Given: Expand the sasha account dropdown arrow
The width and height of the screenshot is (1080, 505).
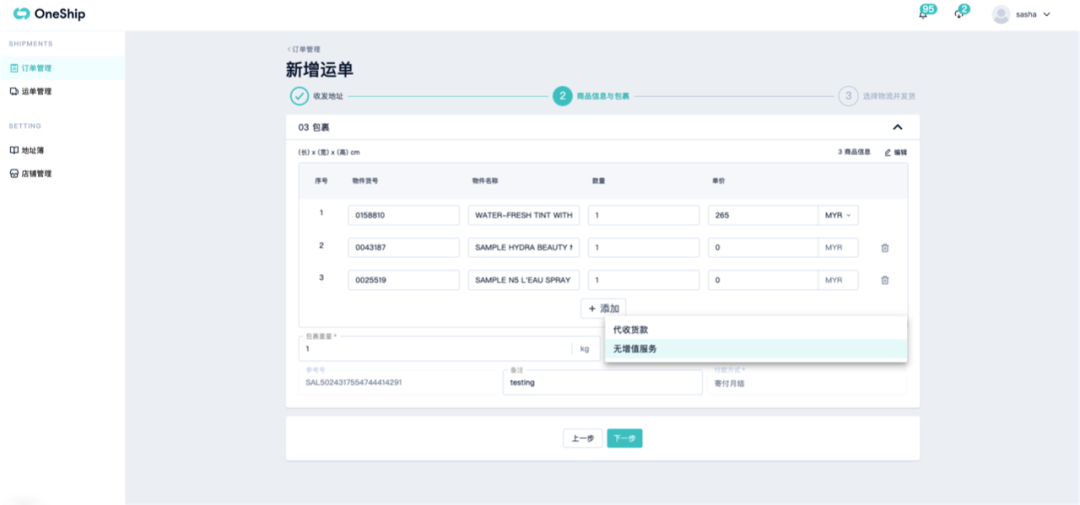Looking at the screenshot, I should click(1047, 14).
